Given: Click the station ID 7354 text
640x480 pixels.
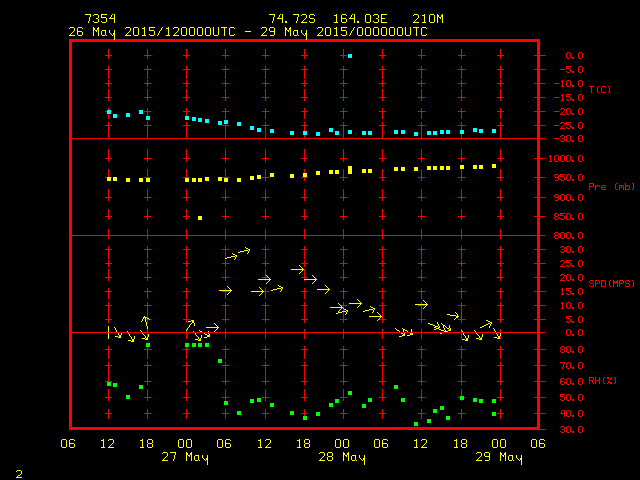Looking at the screenshot, I should point(100,19).
